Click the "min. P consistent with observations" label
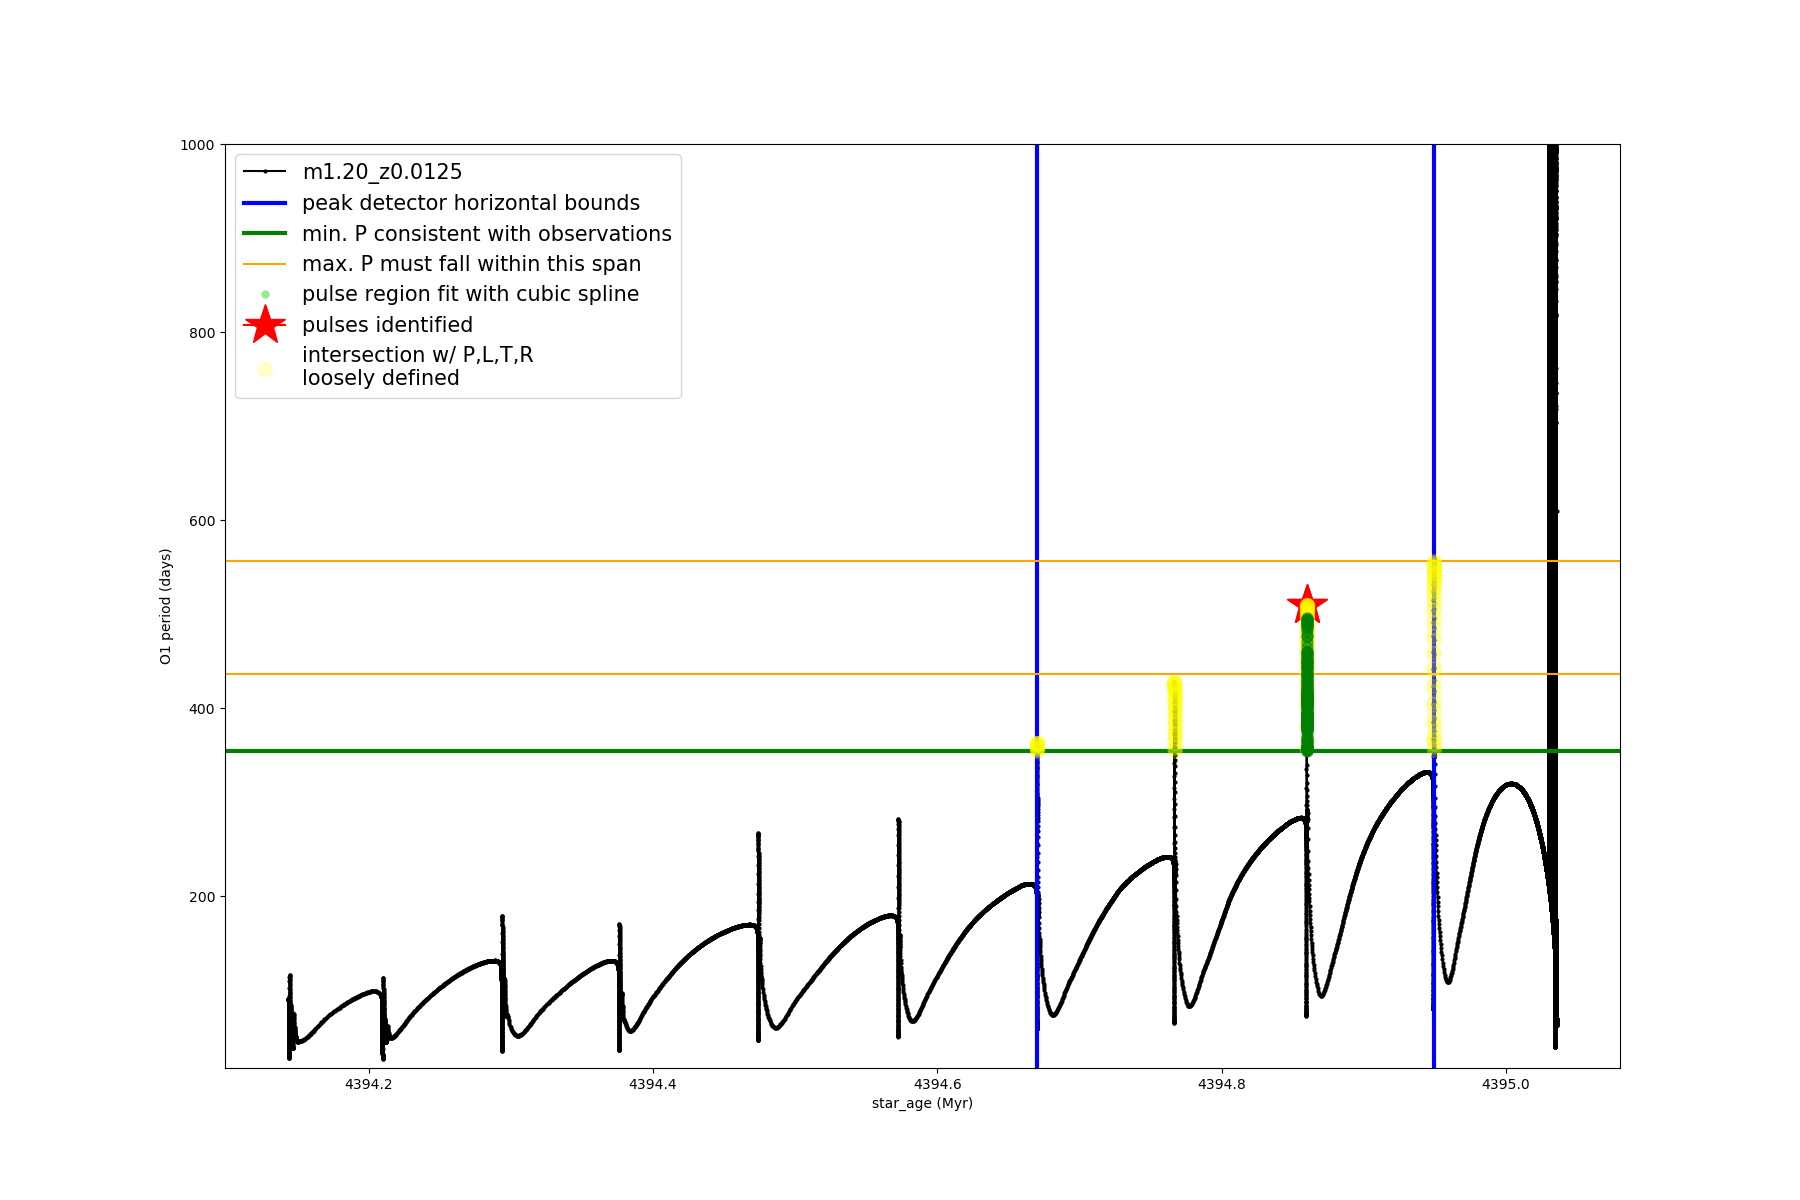This screenshot has width=1800, height=1200. [486, 234]
